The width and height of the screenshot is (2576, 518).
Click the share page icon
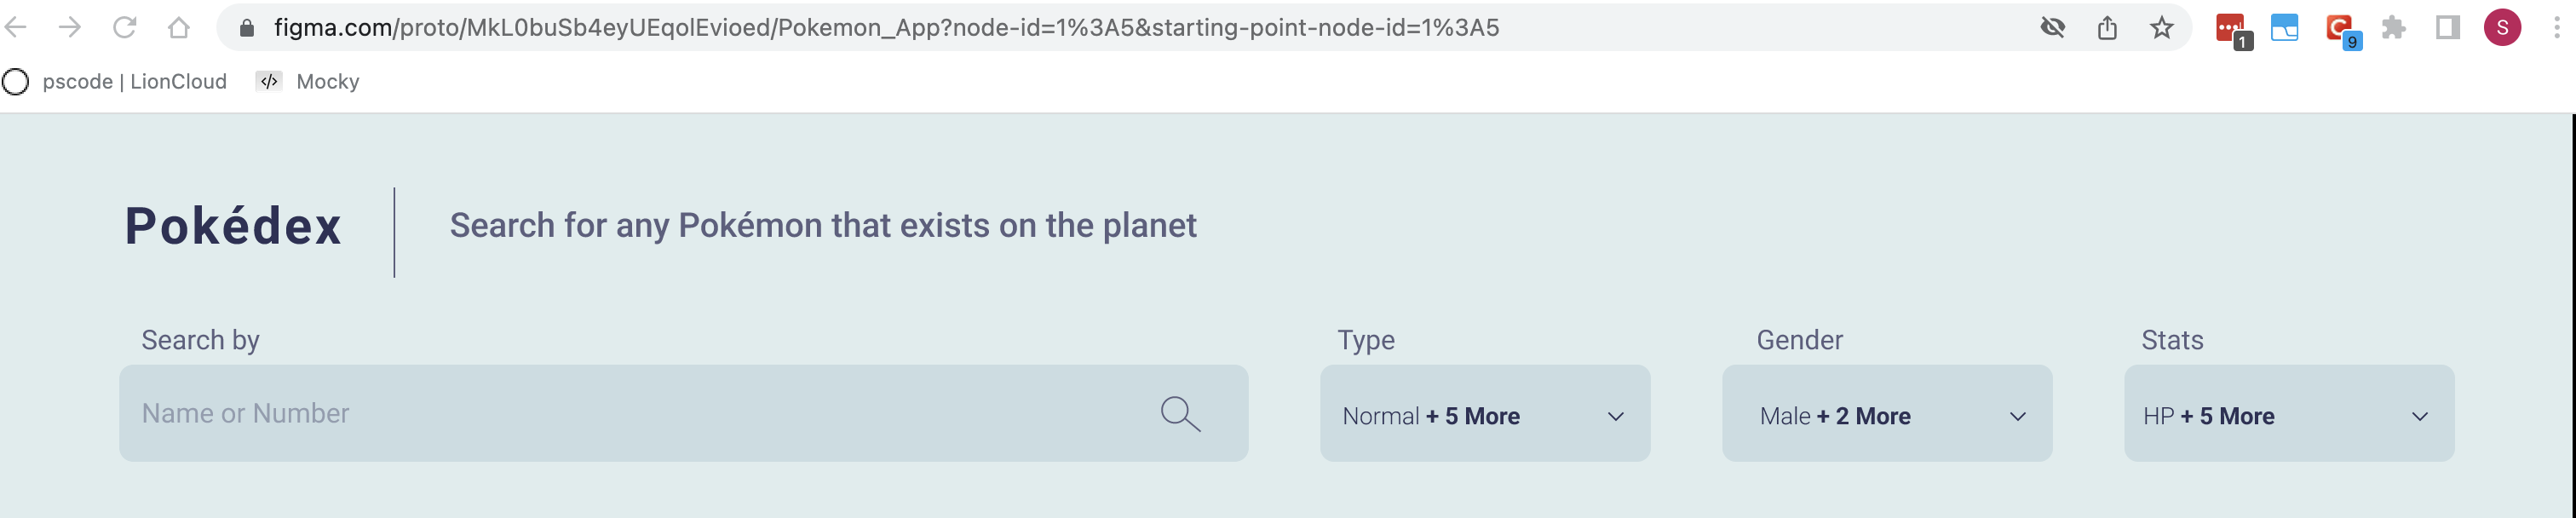point(2107,28)
